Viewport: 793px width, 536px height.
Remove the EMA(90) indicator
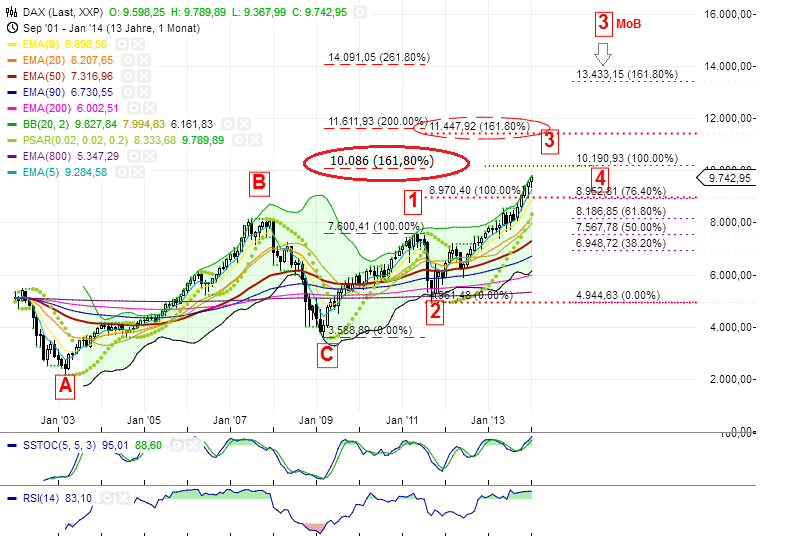144,92
